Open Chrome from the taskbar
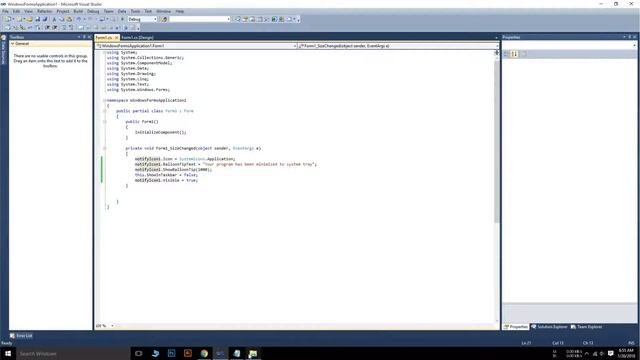 (x=204, y=353)
